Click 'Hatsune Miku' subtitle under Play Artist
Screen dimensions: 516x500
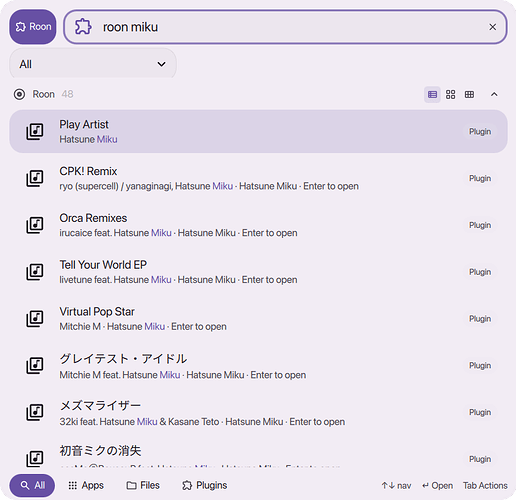(88, 139)
